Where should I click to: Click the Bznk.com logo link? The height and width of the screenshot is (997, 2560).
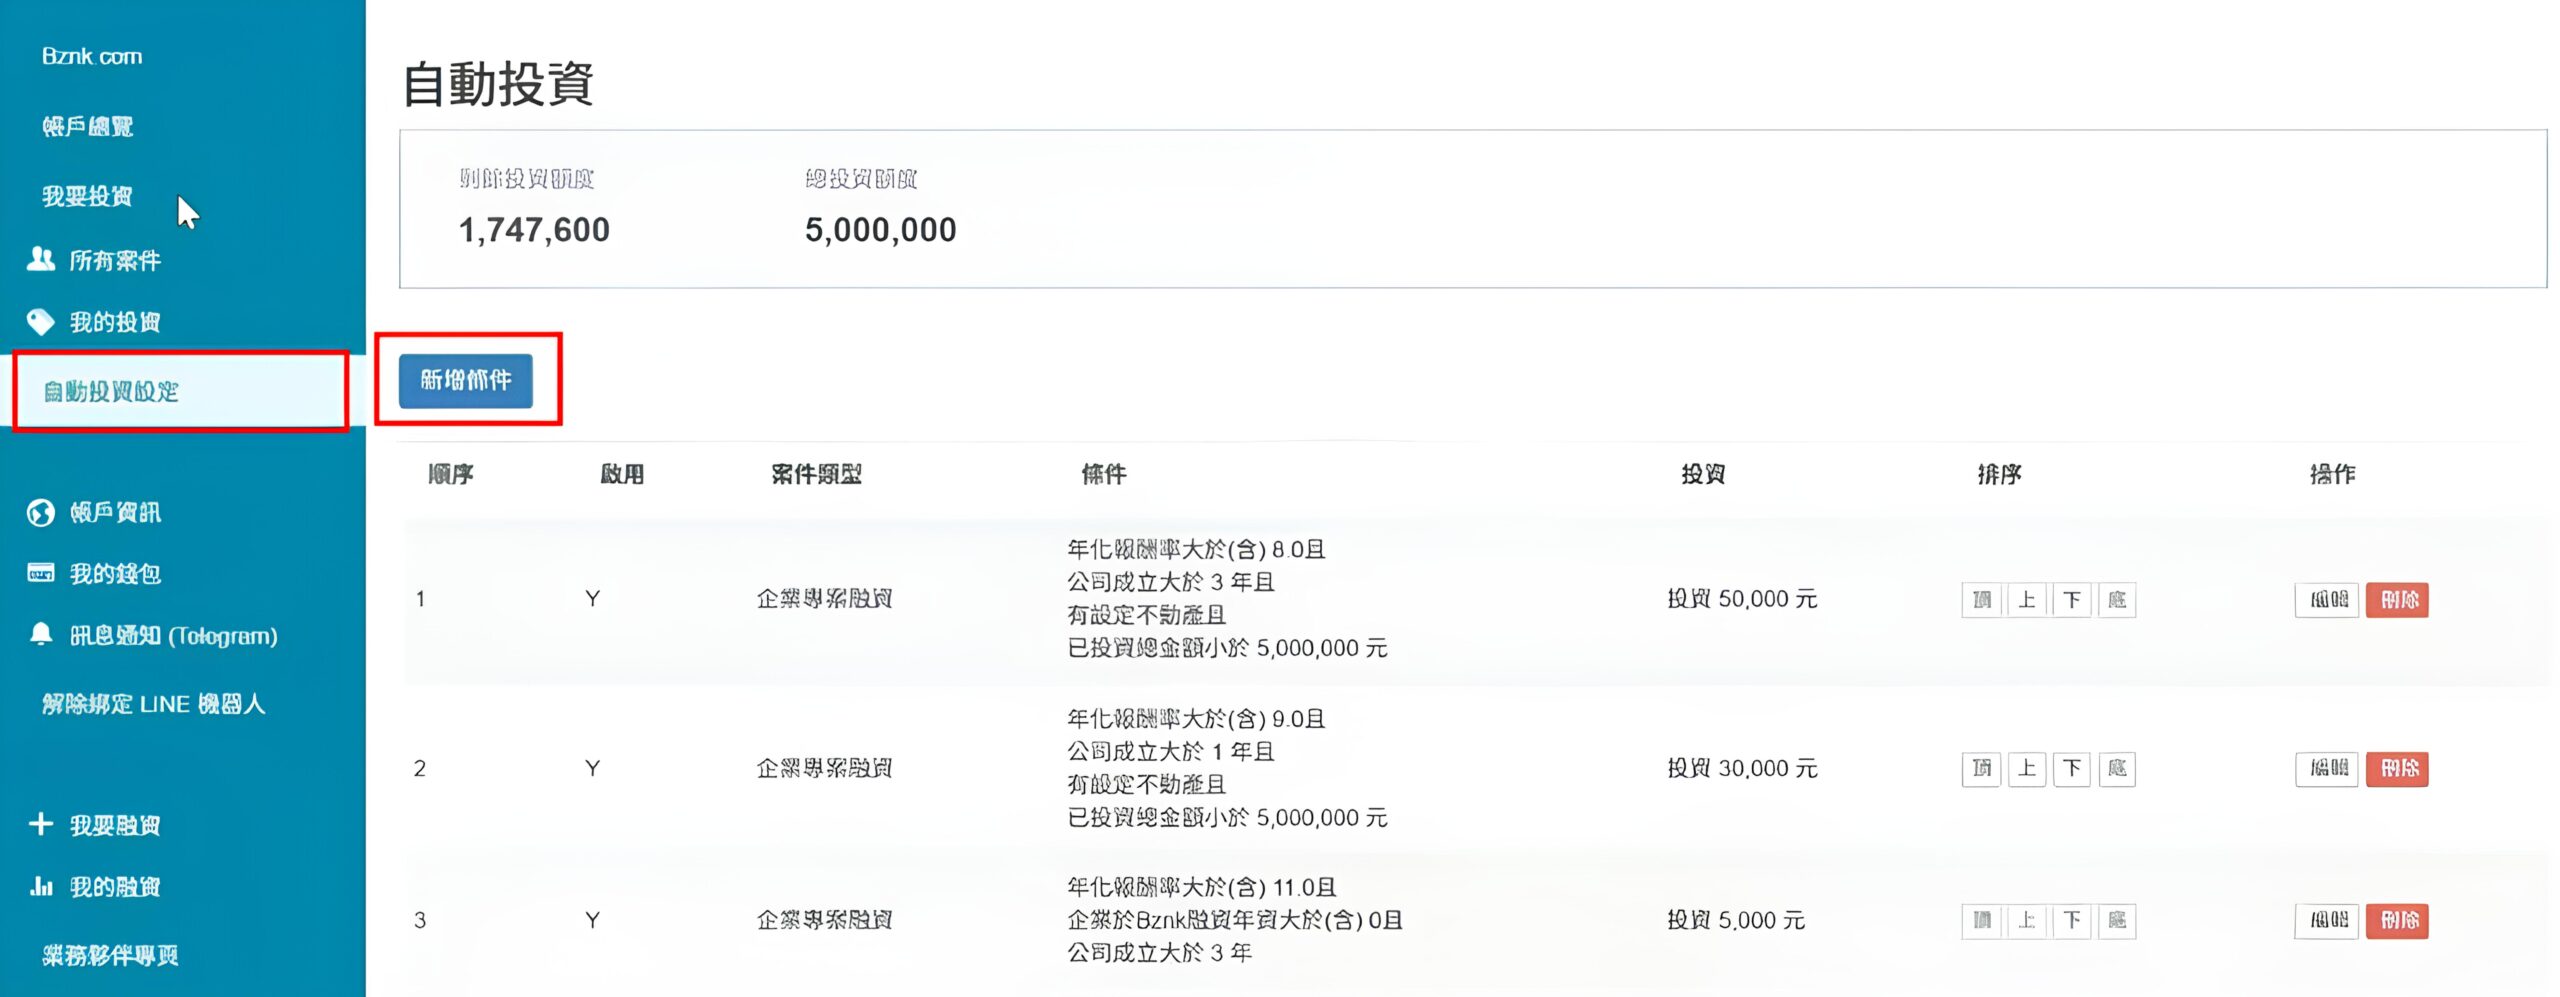(92, 56)
